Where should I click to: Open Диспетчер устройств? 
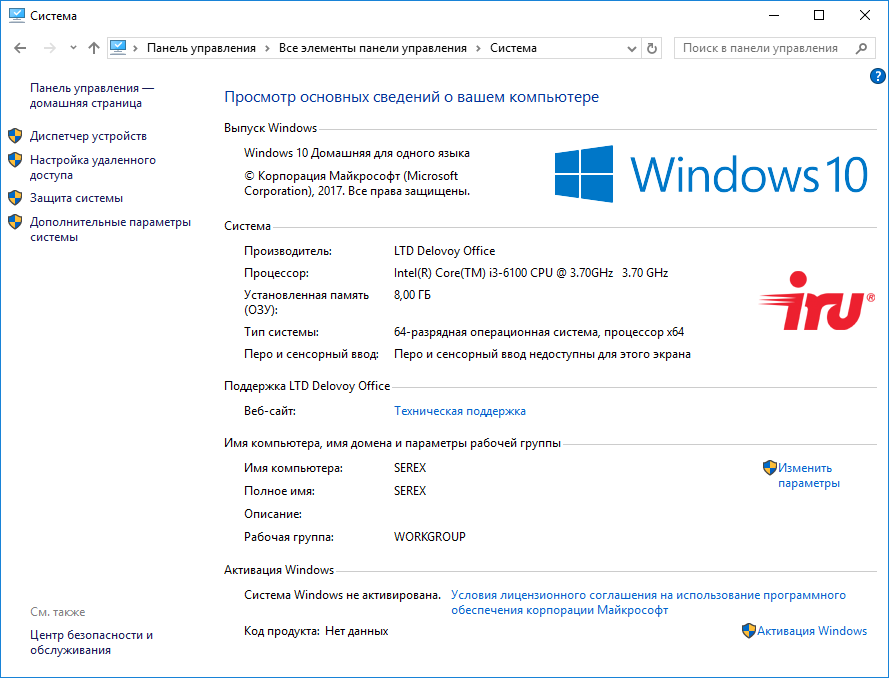point(88,136)
